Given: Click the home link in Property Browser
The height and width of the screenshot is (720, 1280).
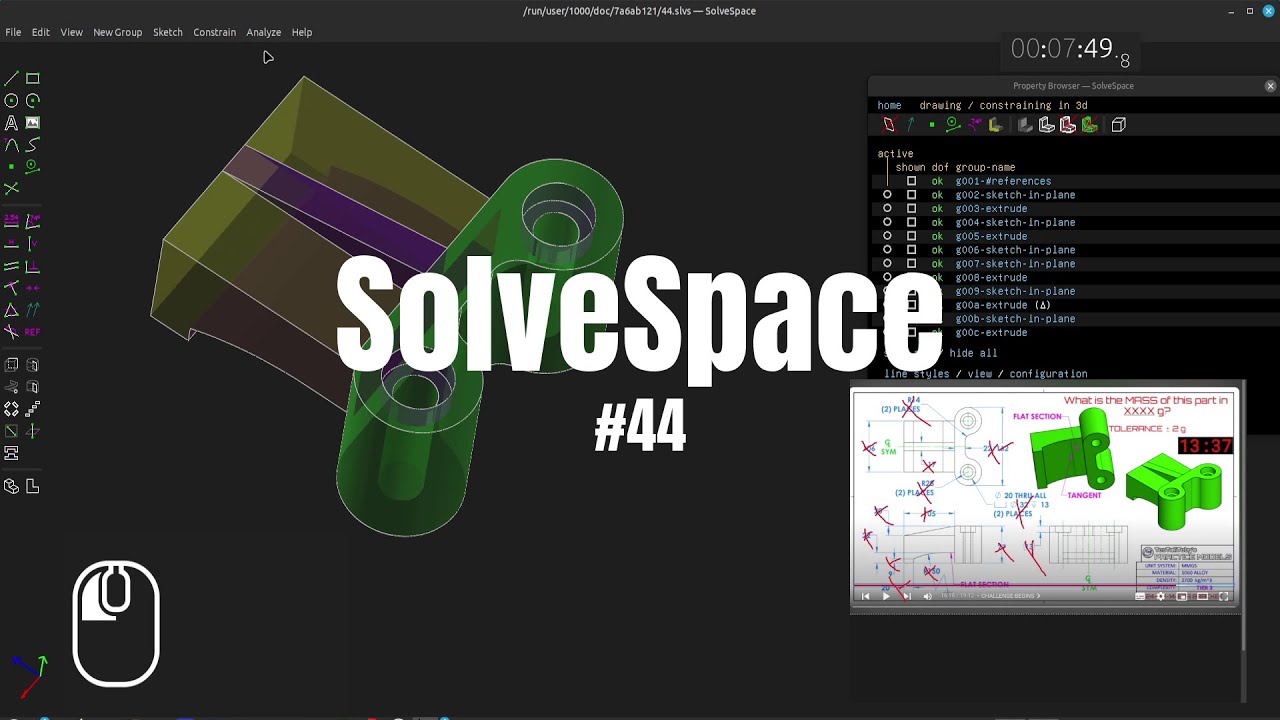Looking at the screenshot, I should 889,105.
